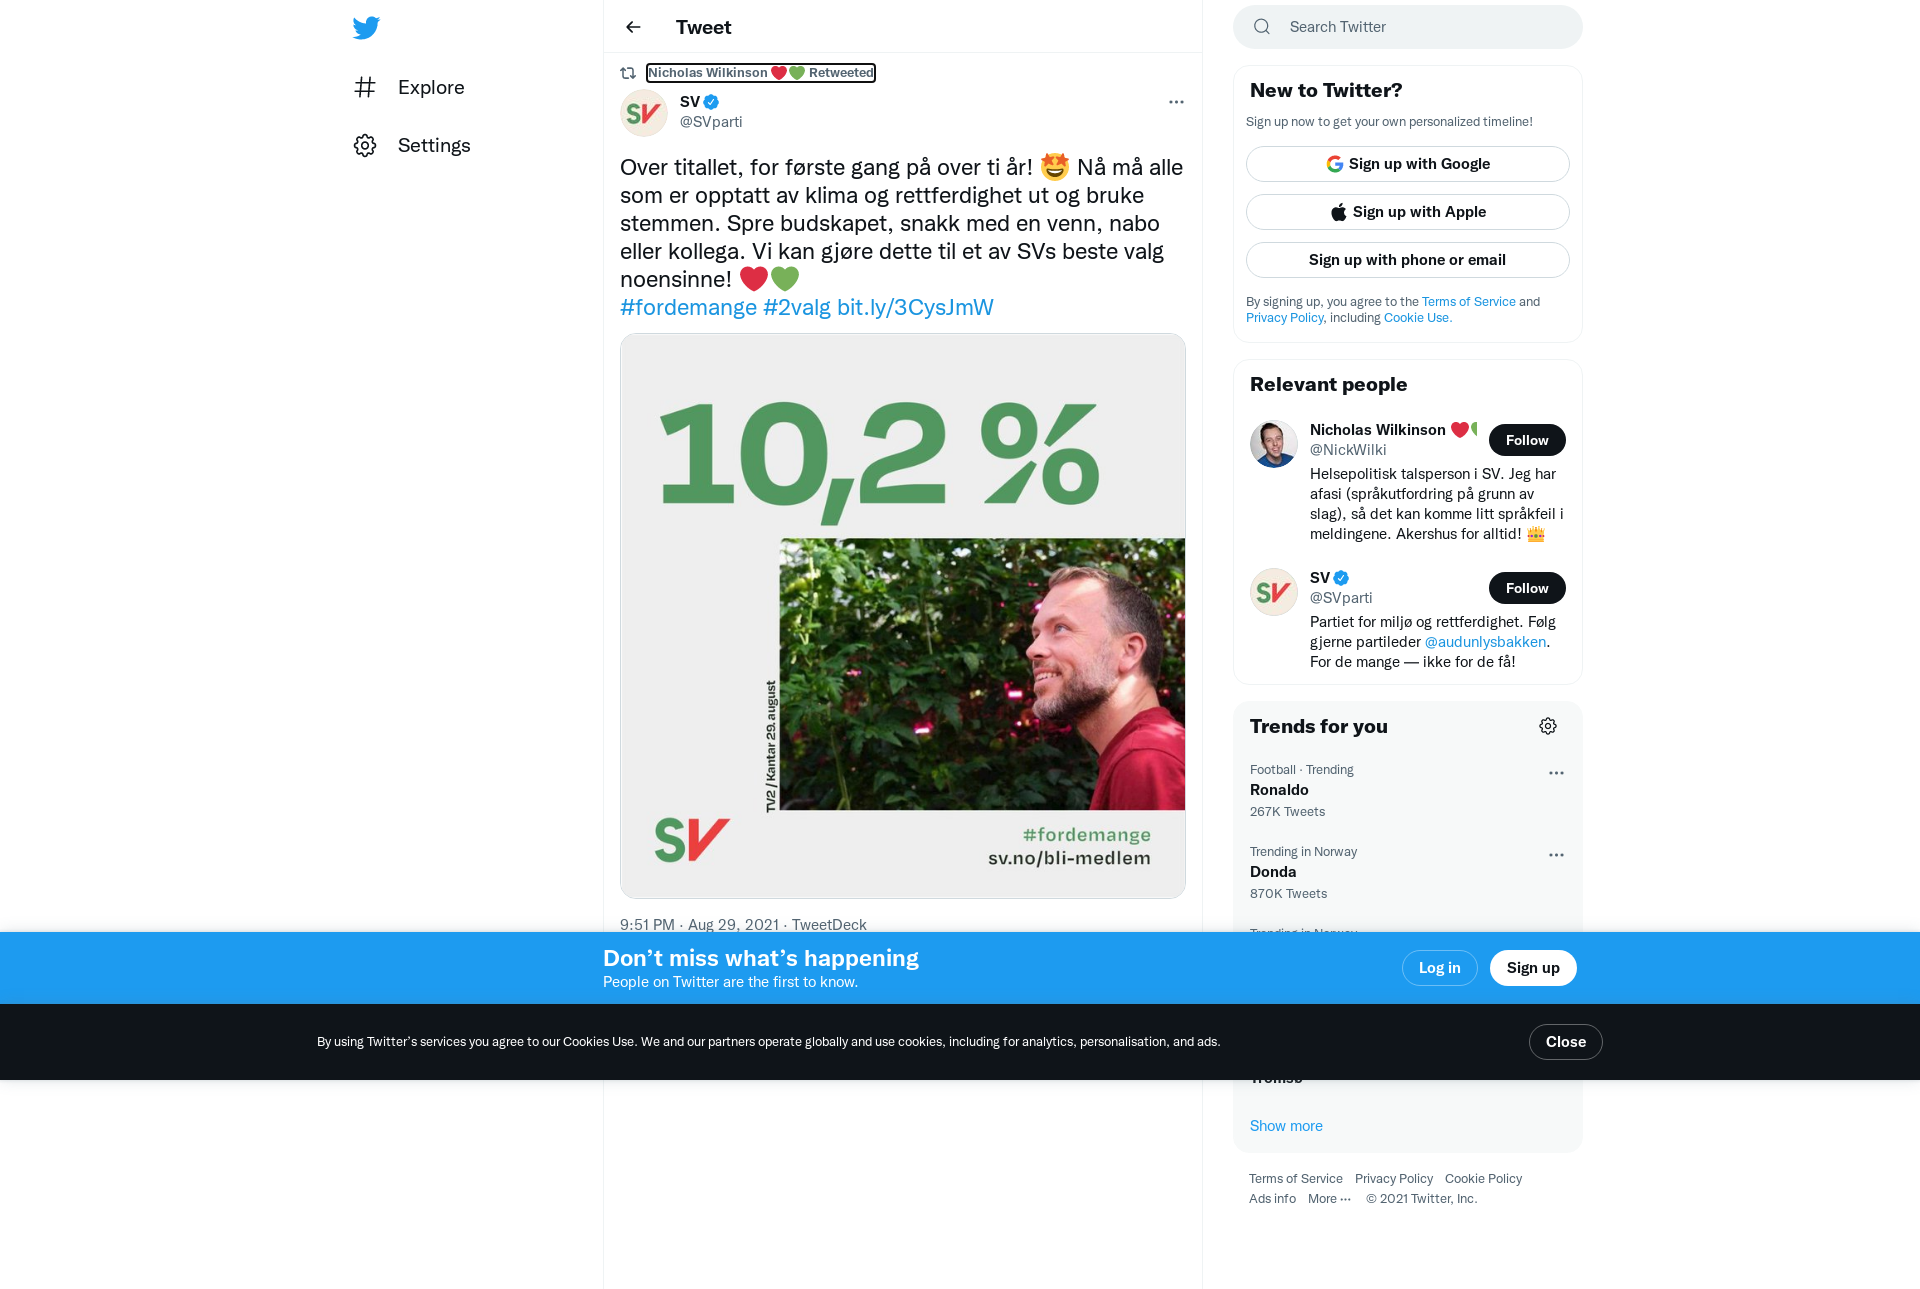Open the #fordemange hashtag link
1920x1289 pixels.
click(x=688, y=307)
